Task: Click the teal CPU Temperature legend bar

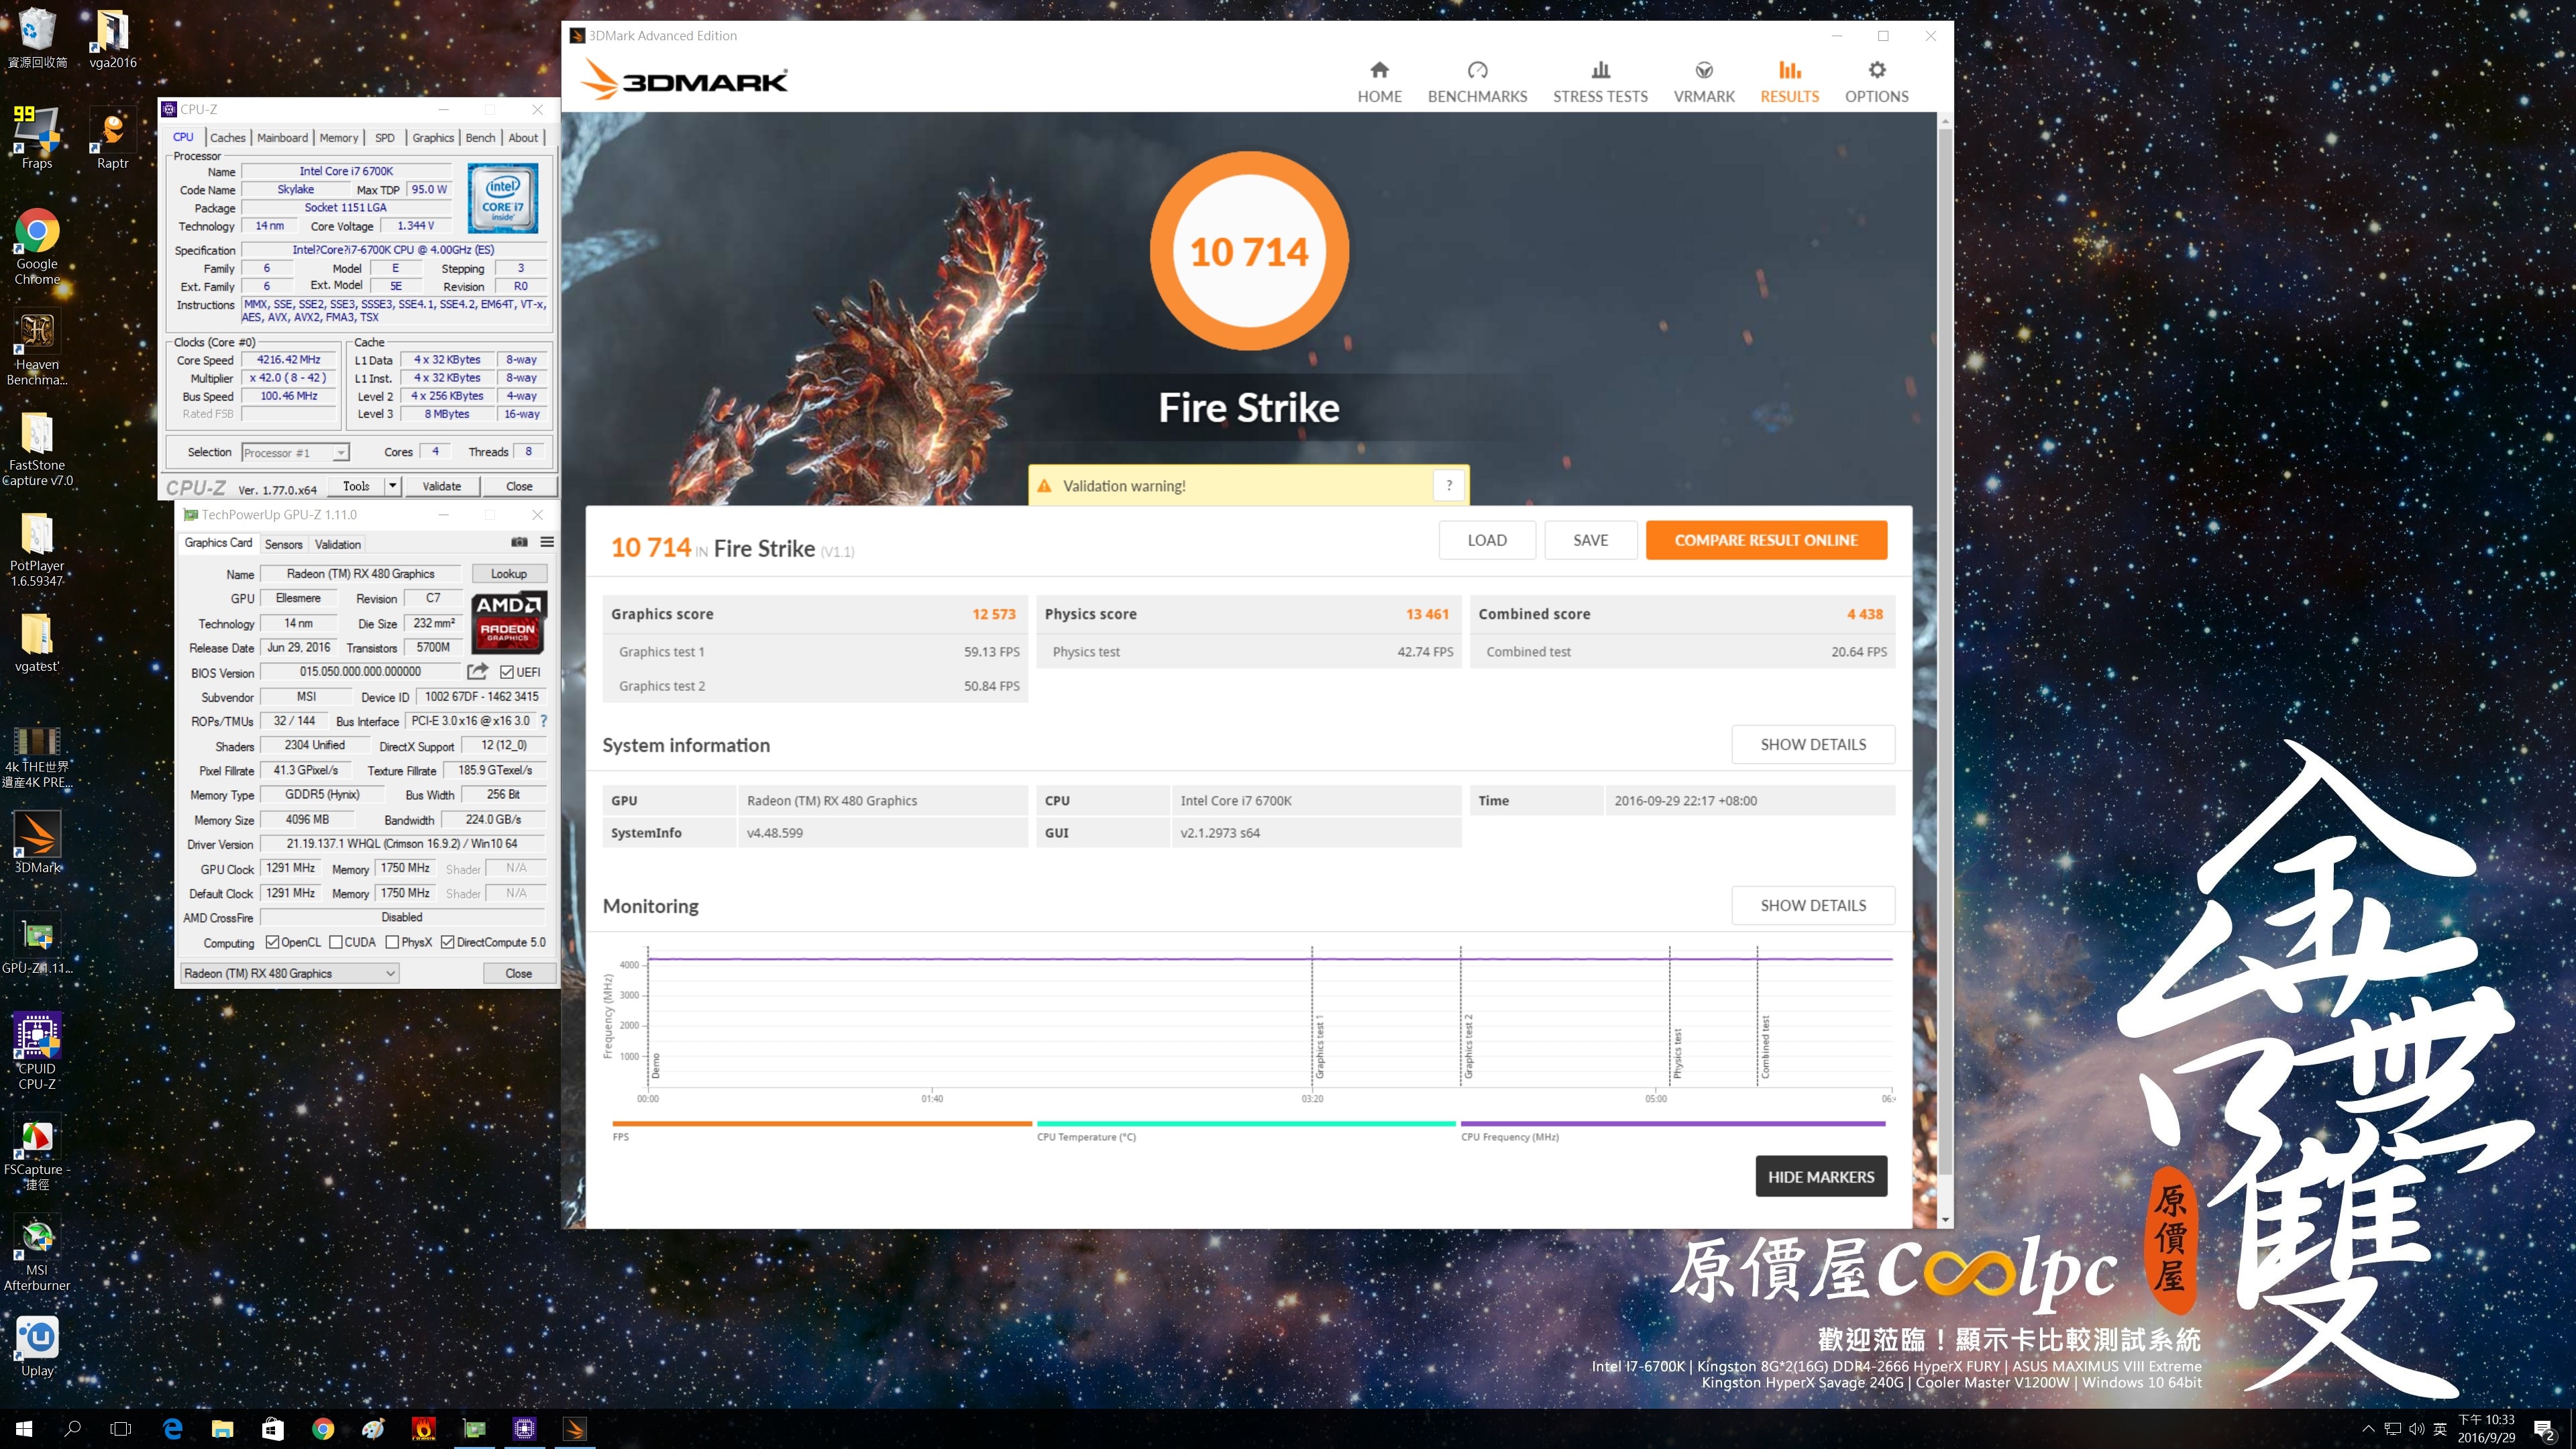Action: click(x=1246, y=1124)
